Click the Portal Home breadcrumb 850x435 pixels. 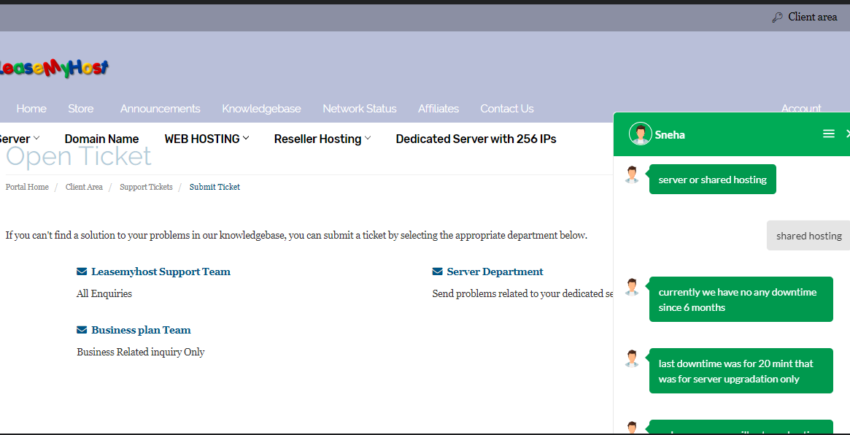(27, 187)
